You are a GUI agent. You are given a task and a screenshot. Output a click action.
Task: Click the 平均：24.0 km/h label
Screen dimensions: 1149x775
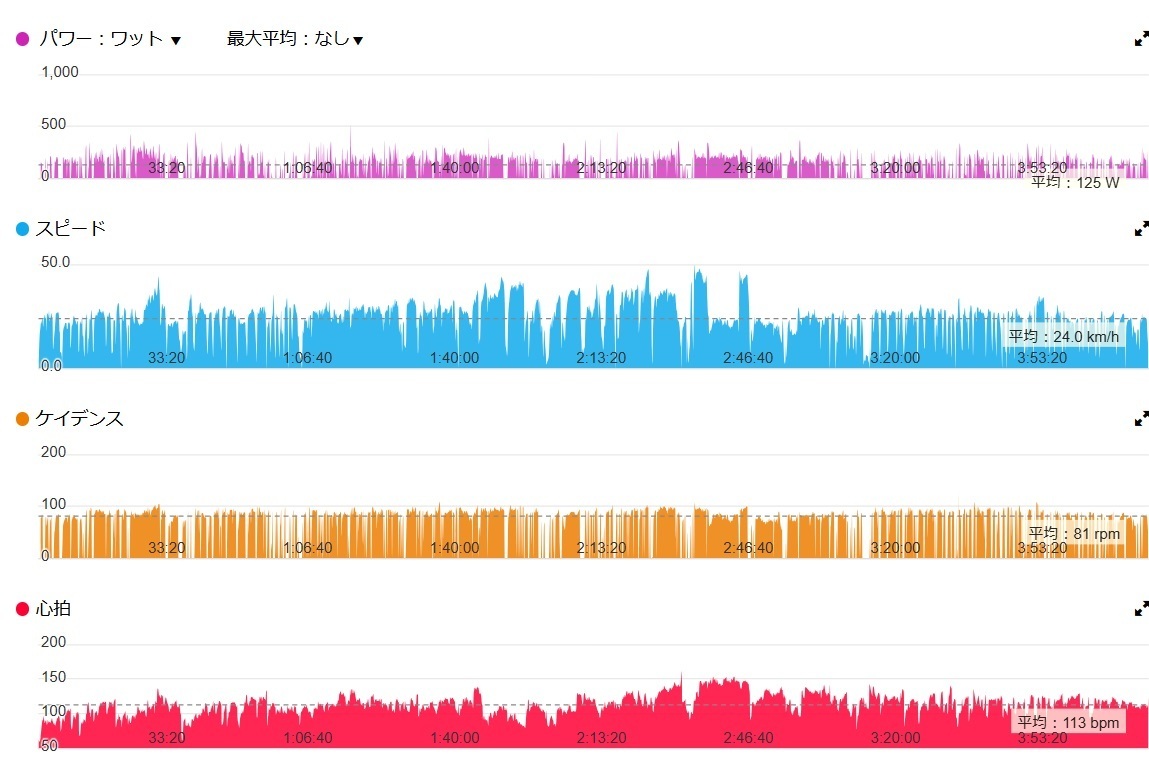(1063, 336)
